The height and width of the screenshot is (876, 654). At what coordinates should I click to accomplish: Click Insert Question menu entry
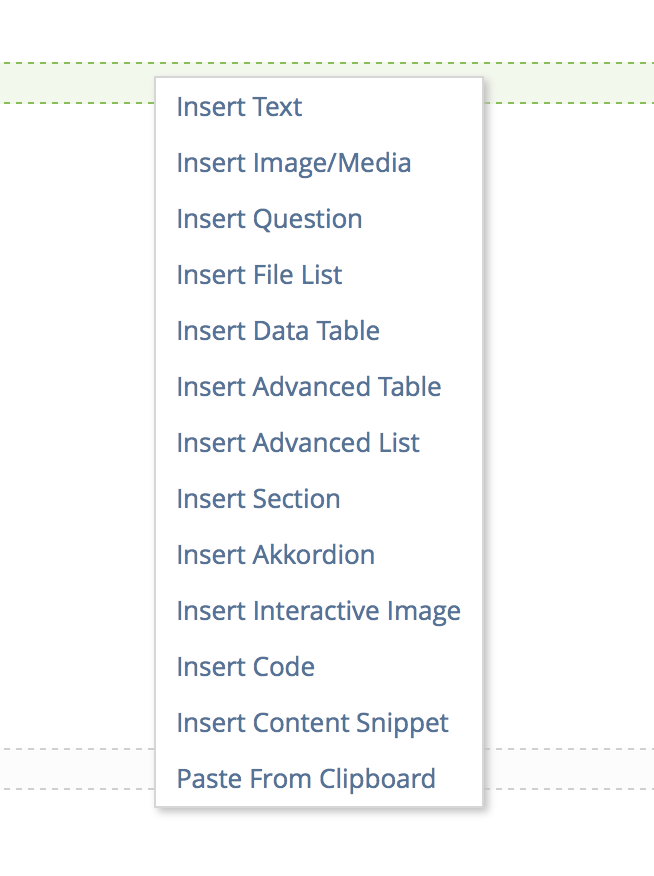tap(269, 219)
